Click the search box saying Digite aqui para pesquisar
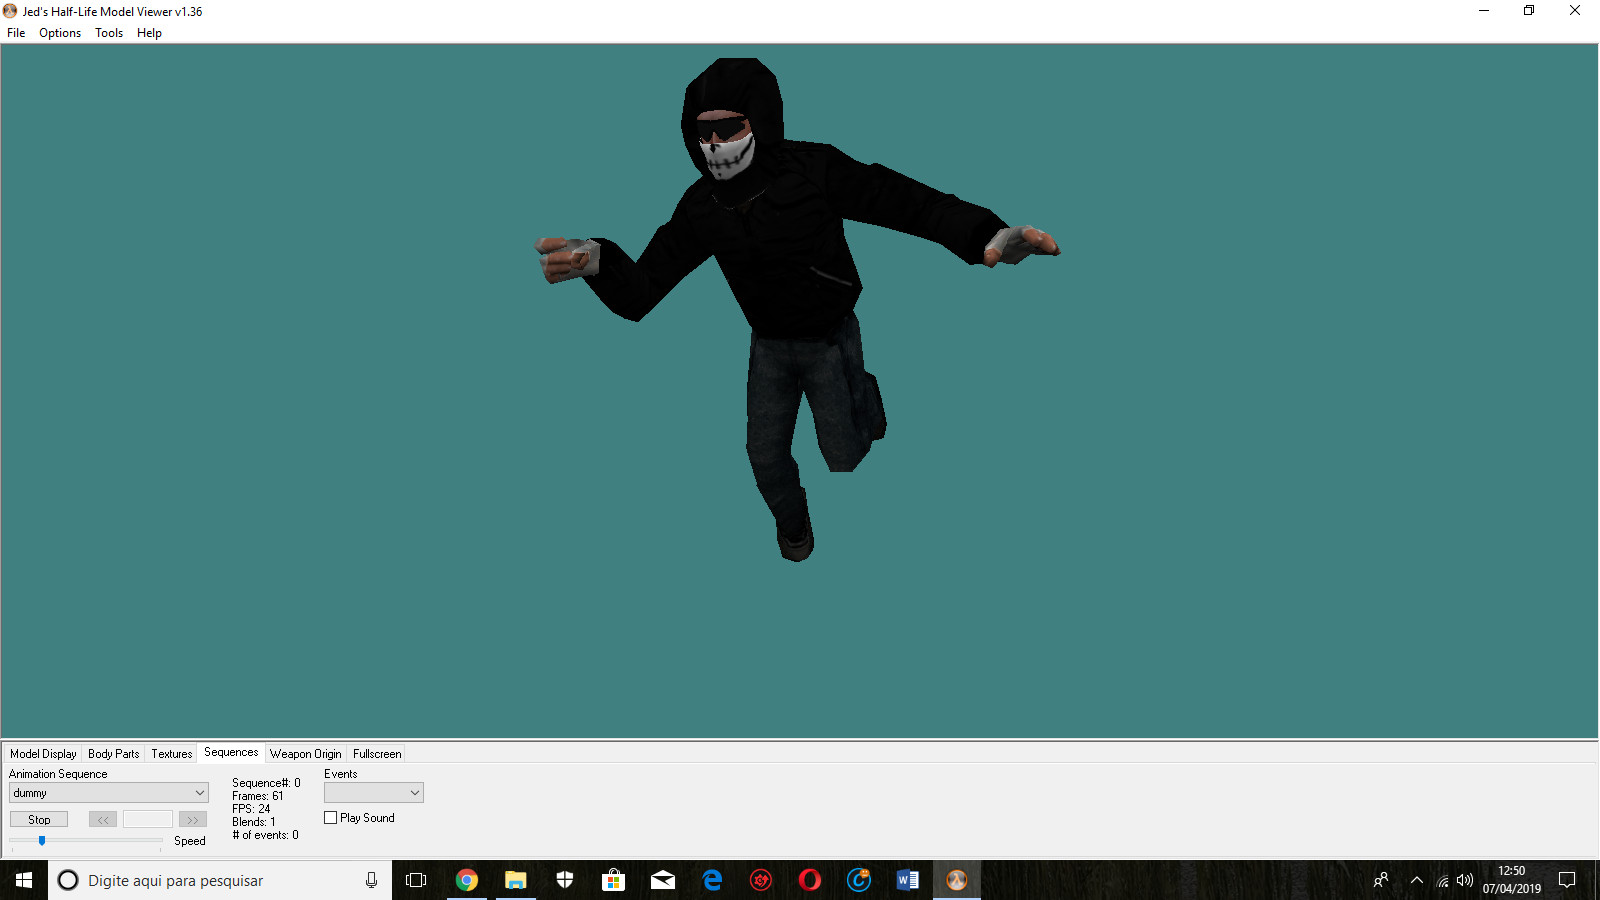This screenshot has height=900, width=1600. pos(200,880)
